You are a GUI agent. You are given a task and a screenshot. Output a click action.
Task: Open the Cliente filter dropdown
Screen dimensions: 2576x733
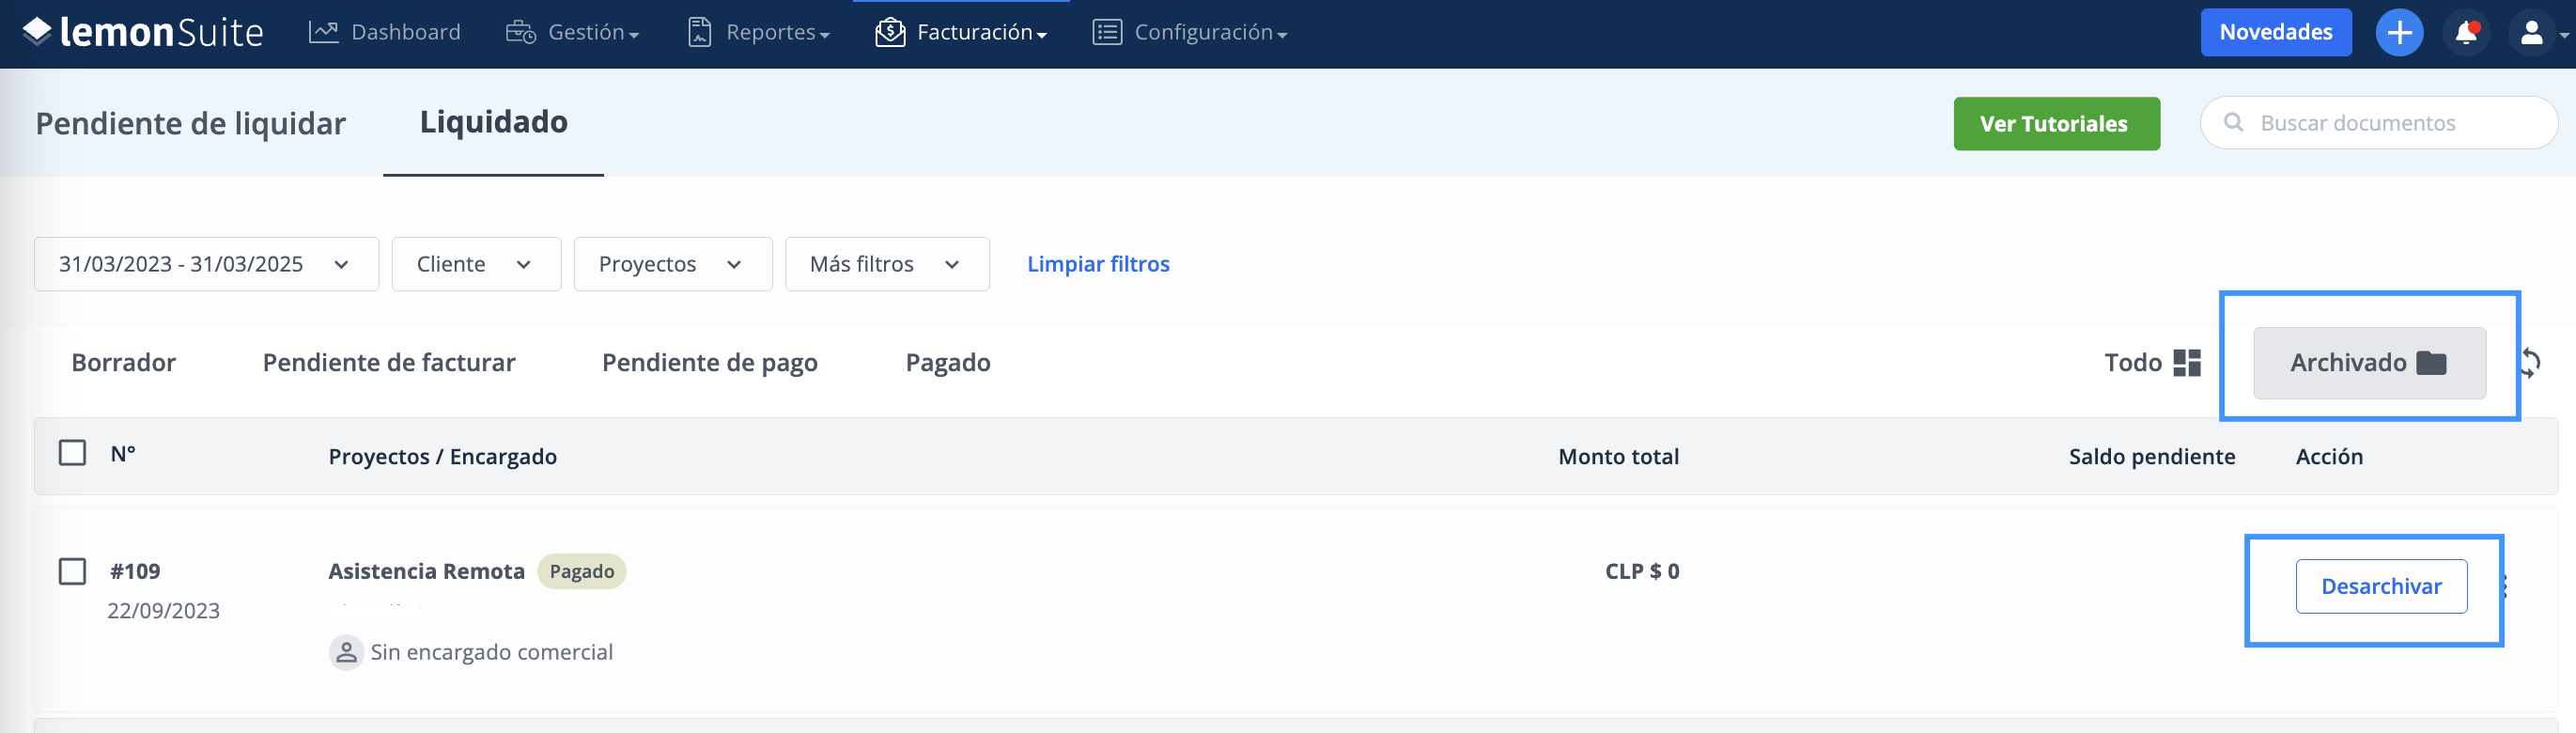[476, 264]
